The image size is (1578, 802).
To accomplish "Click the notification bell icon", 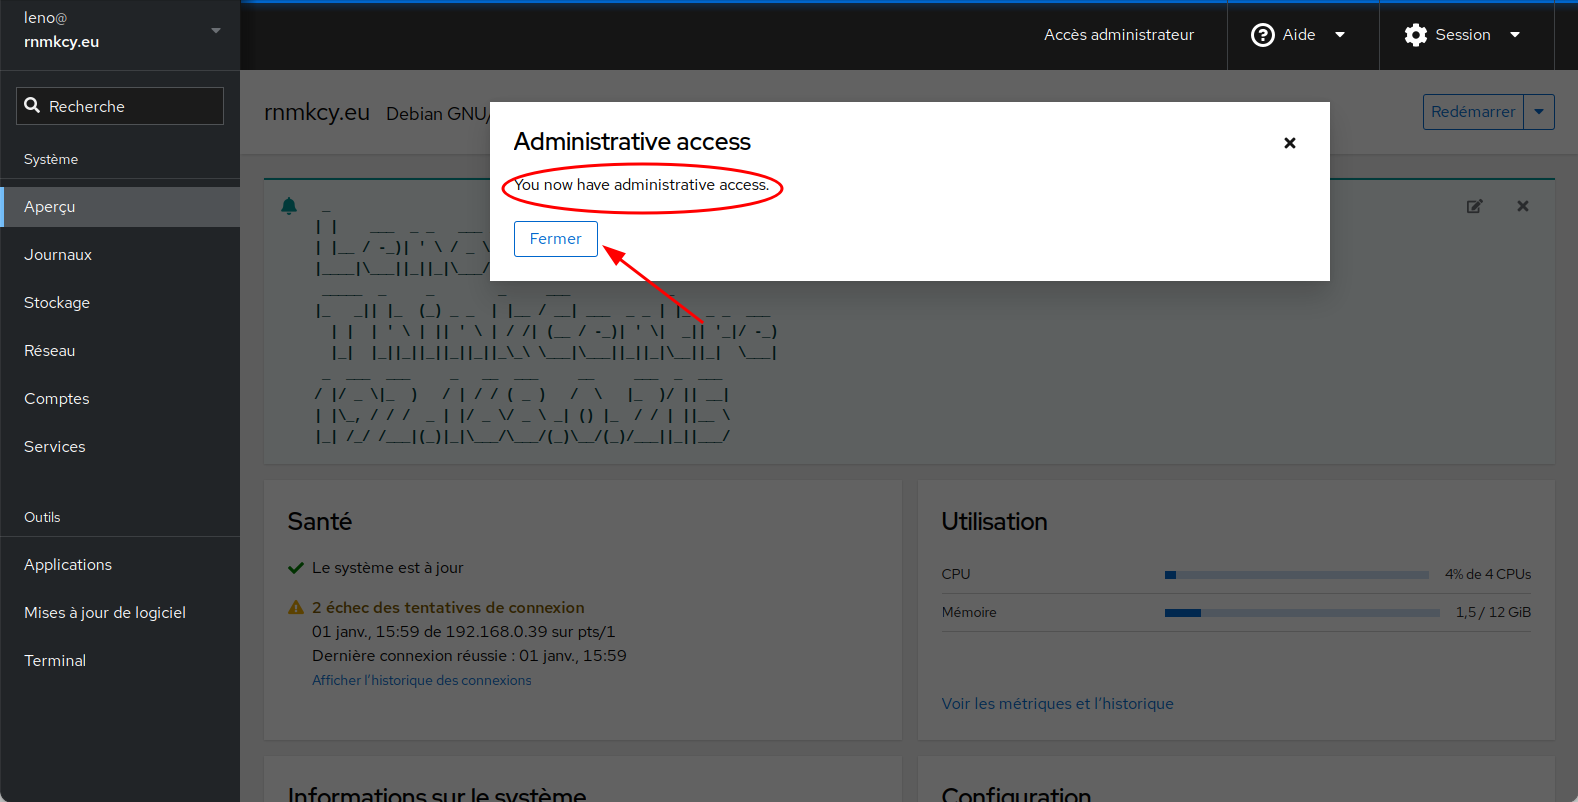I will click(x=289, y=206).
